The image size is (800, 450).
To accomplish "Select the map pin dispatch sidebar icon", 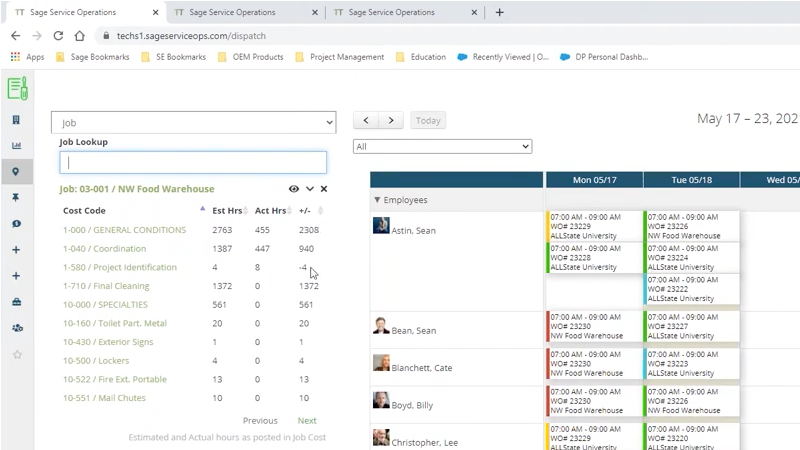I will pyautogui.click(x=16, y=171).
